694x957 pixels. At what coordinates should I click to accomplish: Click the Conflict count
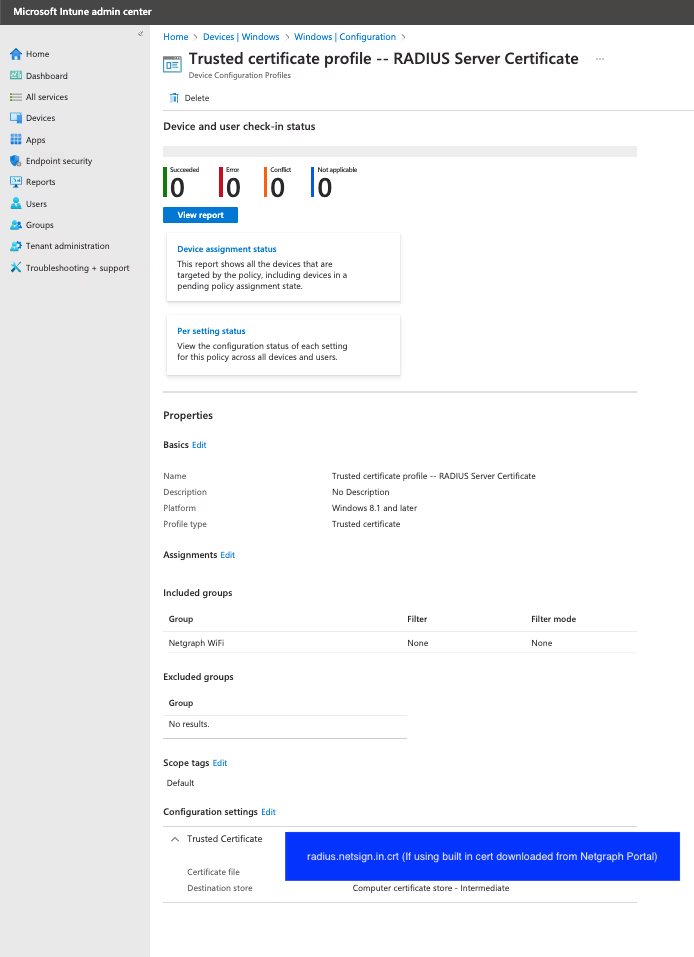[278, 187]
